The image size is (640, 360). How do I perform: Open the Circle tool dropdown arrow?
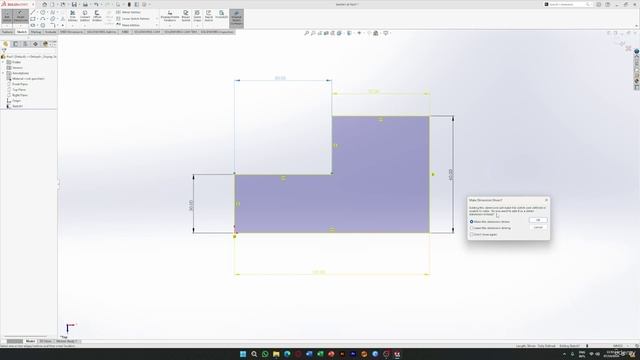47,12
